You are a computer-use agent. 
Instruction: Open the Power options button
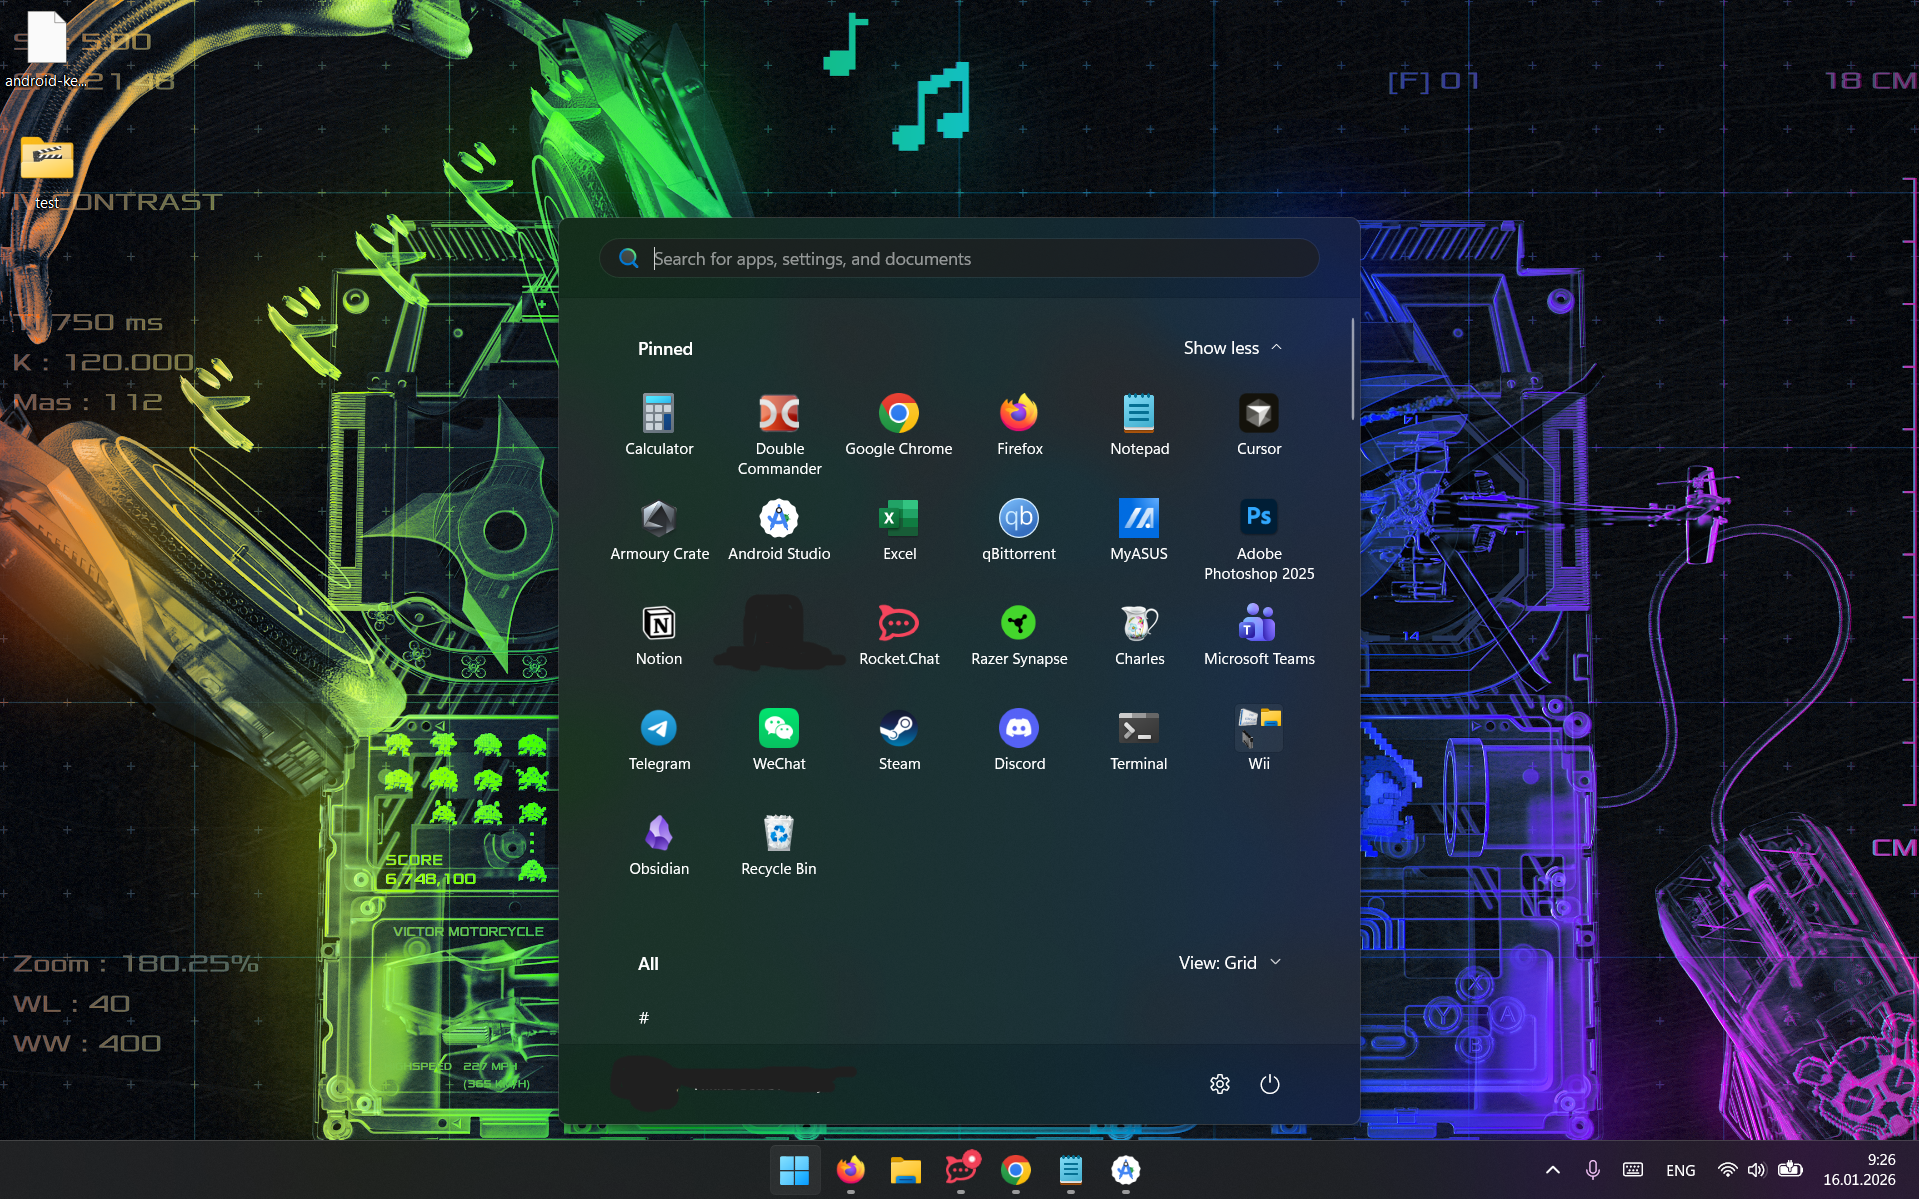tap(1270, 1084)
